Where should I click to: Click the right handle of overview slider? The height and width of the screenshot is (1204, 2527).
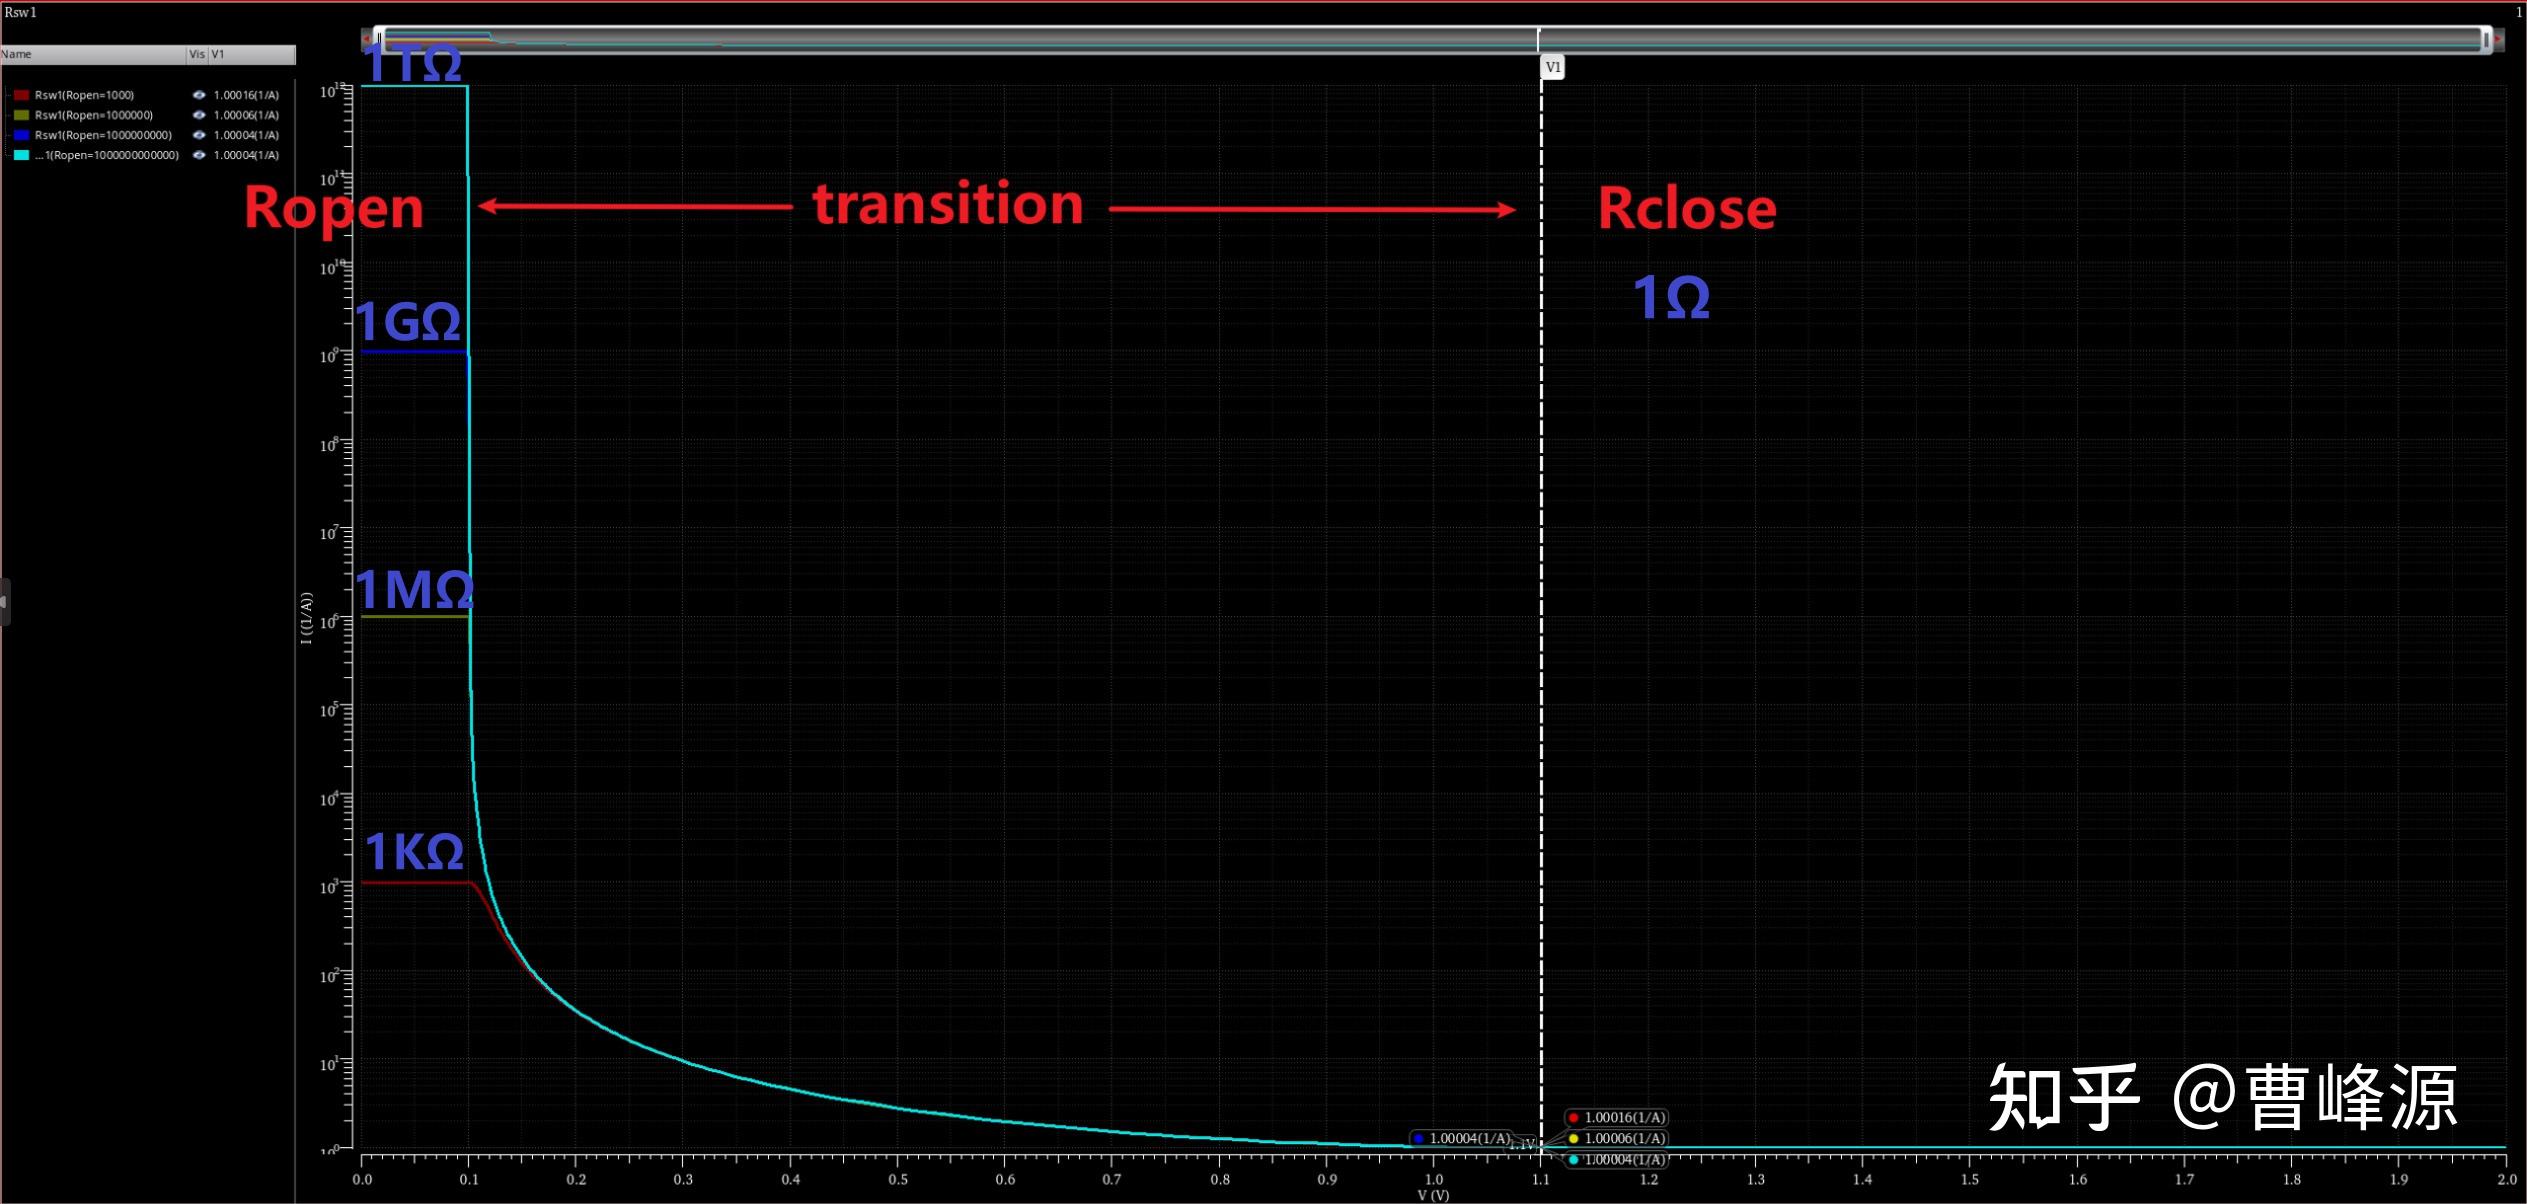coord(2485,39)
